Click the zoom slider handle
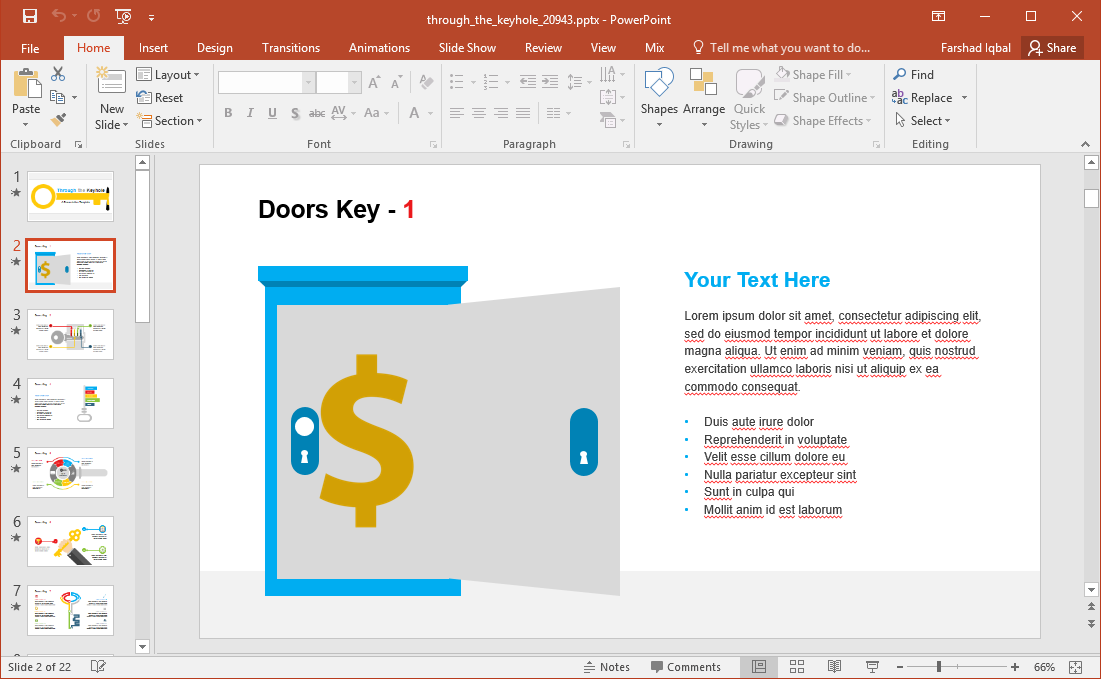The image size is (1101, 679). pyautogui.click(x=938, y=667)
